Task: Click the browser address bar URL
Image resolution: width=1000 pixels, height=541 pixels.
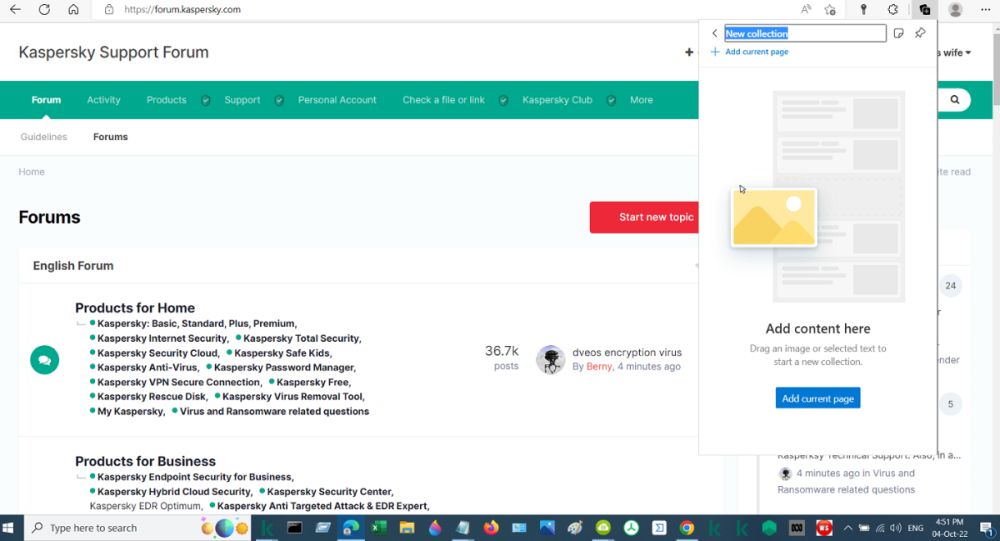Action: point(182,10)
